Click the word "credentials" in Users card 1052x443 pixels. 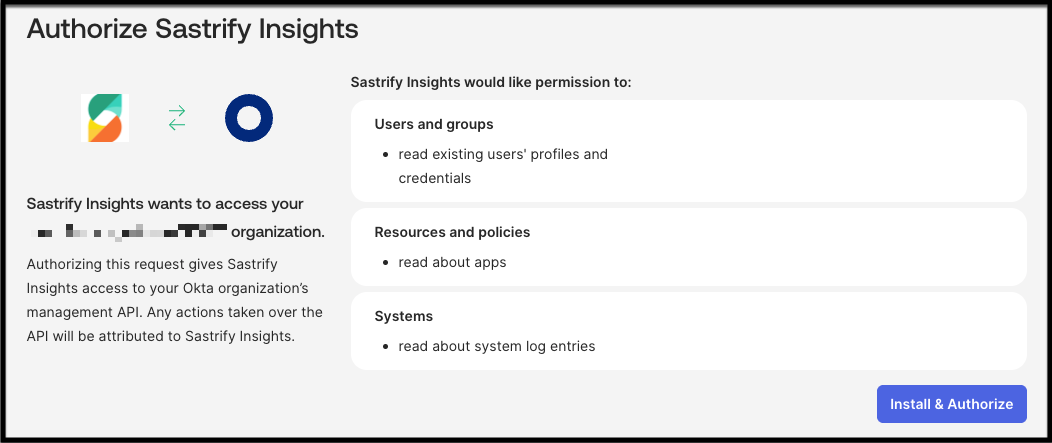(434, 178)
